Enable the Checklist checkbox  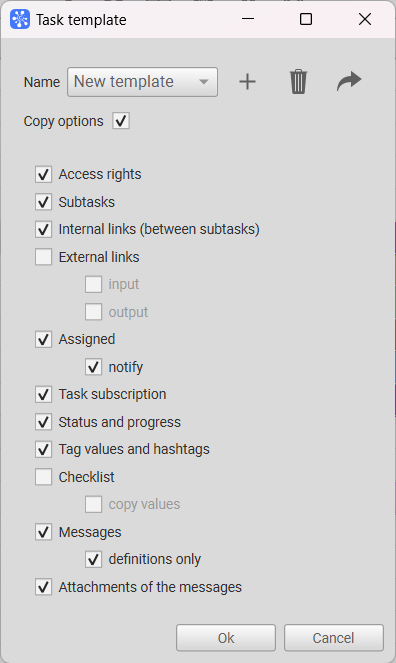[44, 477]
